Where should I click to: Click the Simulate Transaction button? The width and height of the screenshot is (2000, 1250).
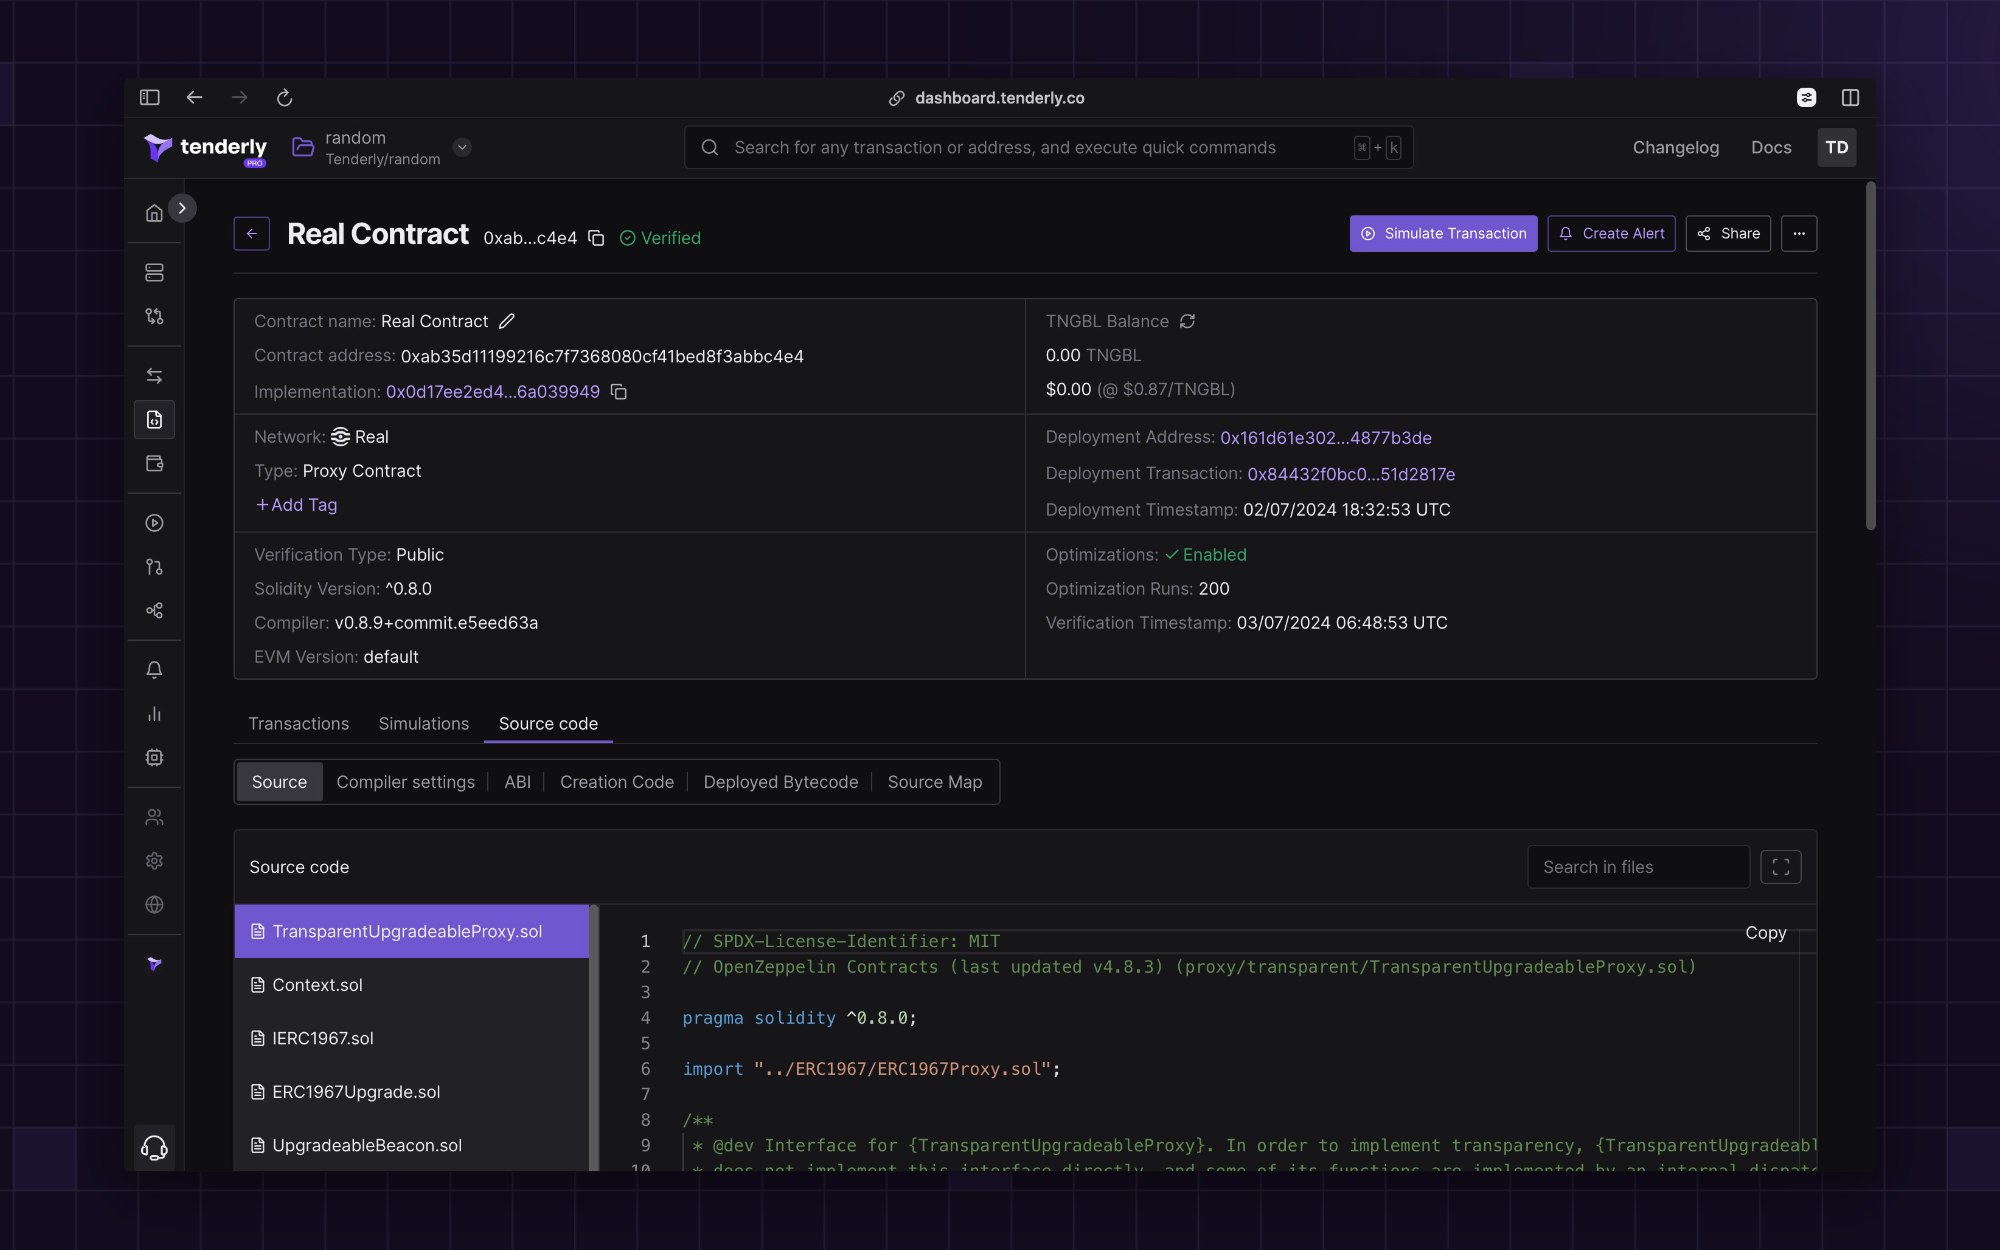(1443, 233)
